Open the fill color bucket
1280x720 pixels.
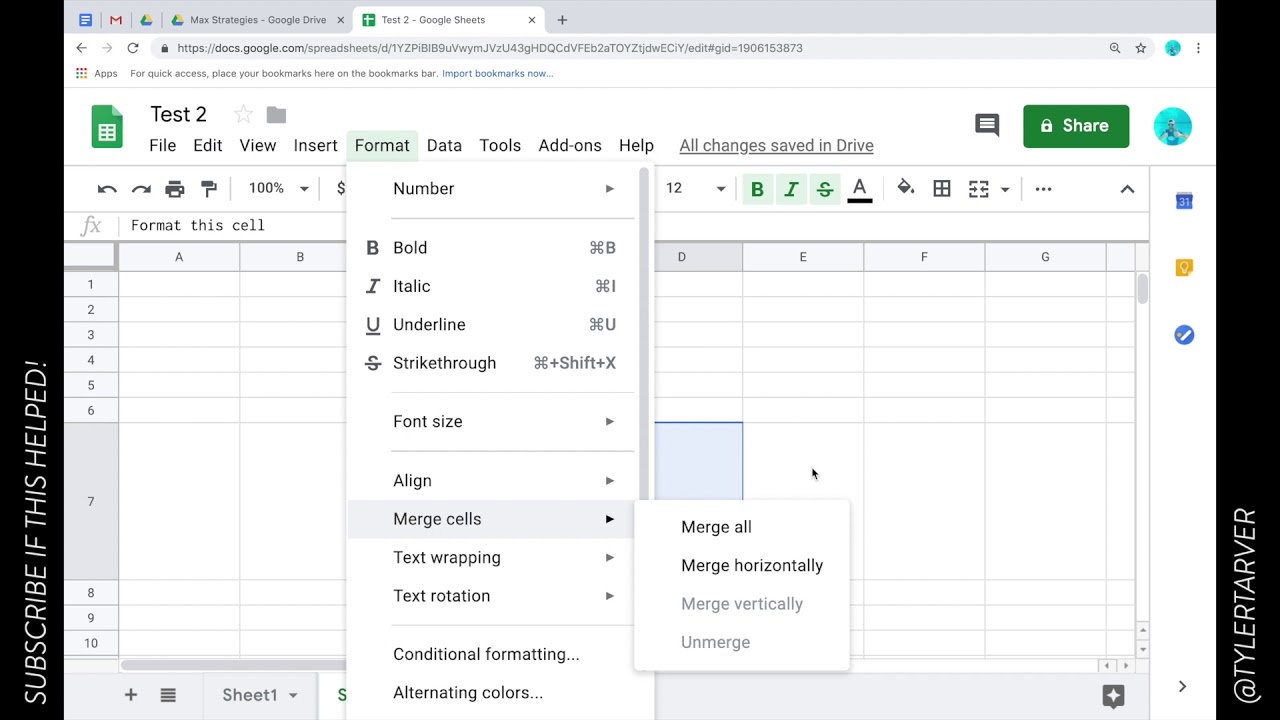(906, 188)
